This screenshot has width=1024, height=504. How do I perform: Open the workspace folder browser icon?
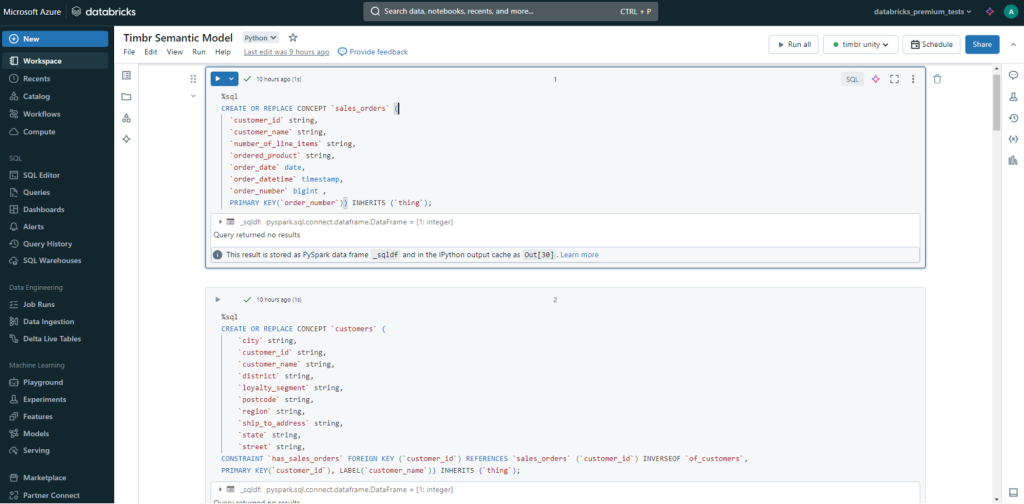pyautogui.click(x=126, y=97)
